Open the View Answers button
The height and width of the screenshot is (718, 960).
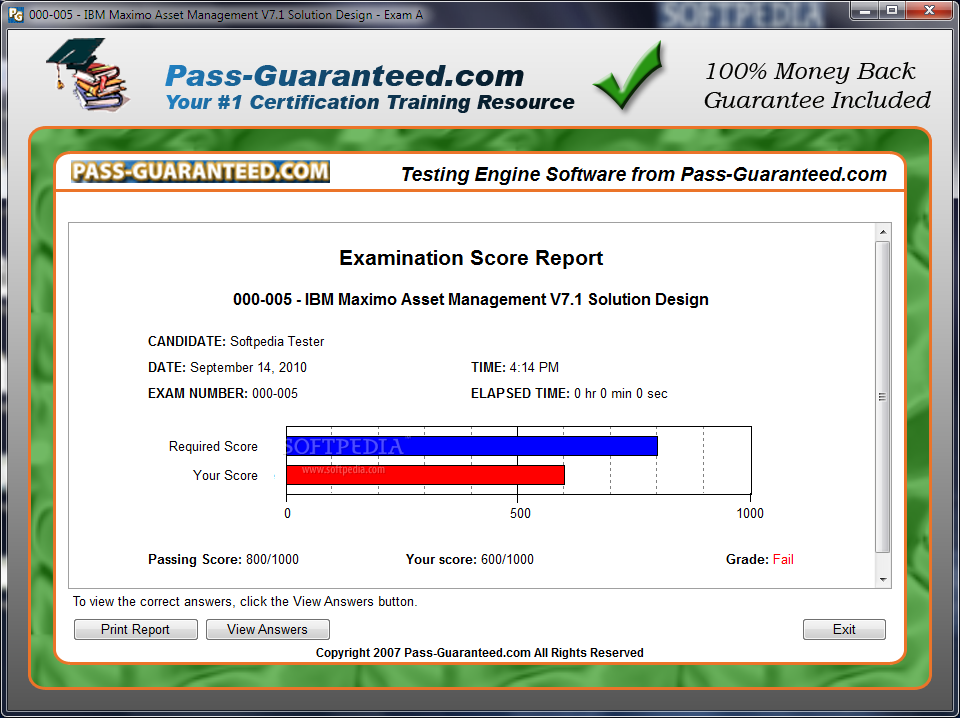point(268,629)
